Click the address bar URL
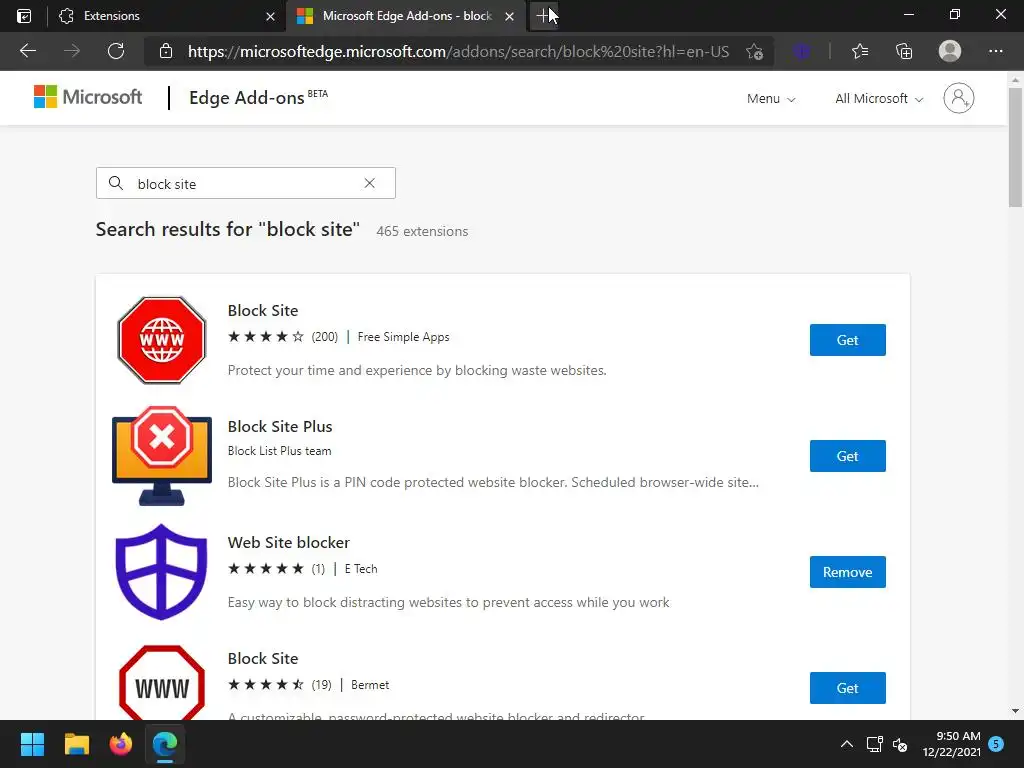Image resolution: width=1024 pixels, height=768 pixels. (458, 52)
